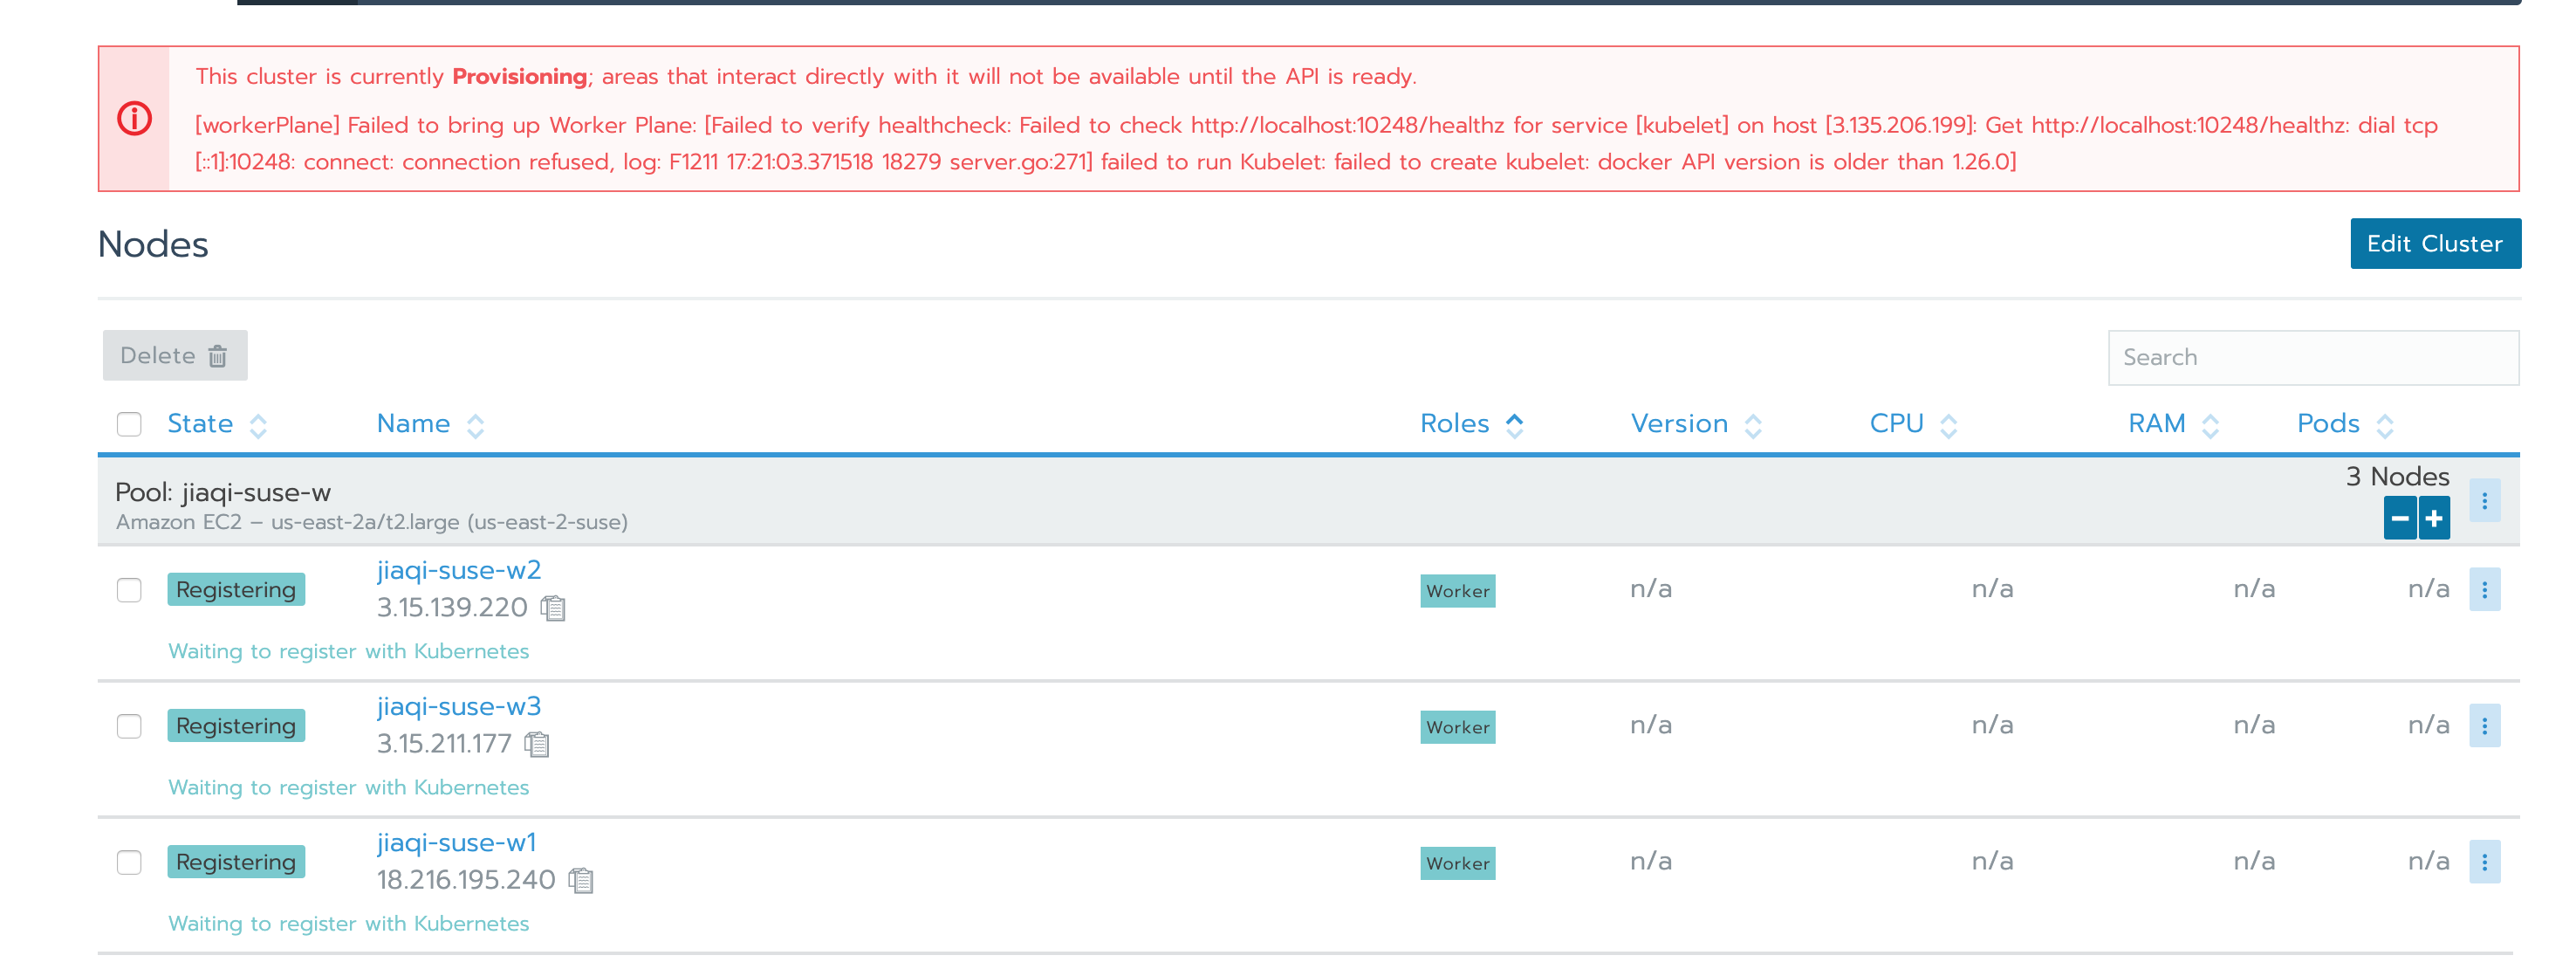Select the top-level checkbox to select all nodes

[x=130, y=424]
